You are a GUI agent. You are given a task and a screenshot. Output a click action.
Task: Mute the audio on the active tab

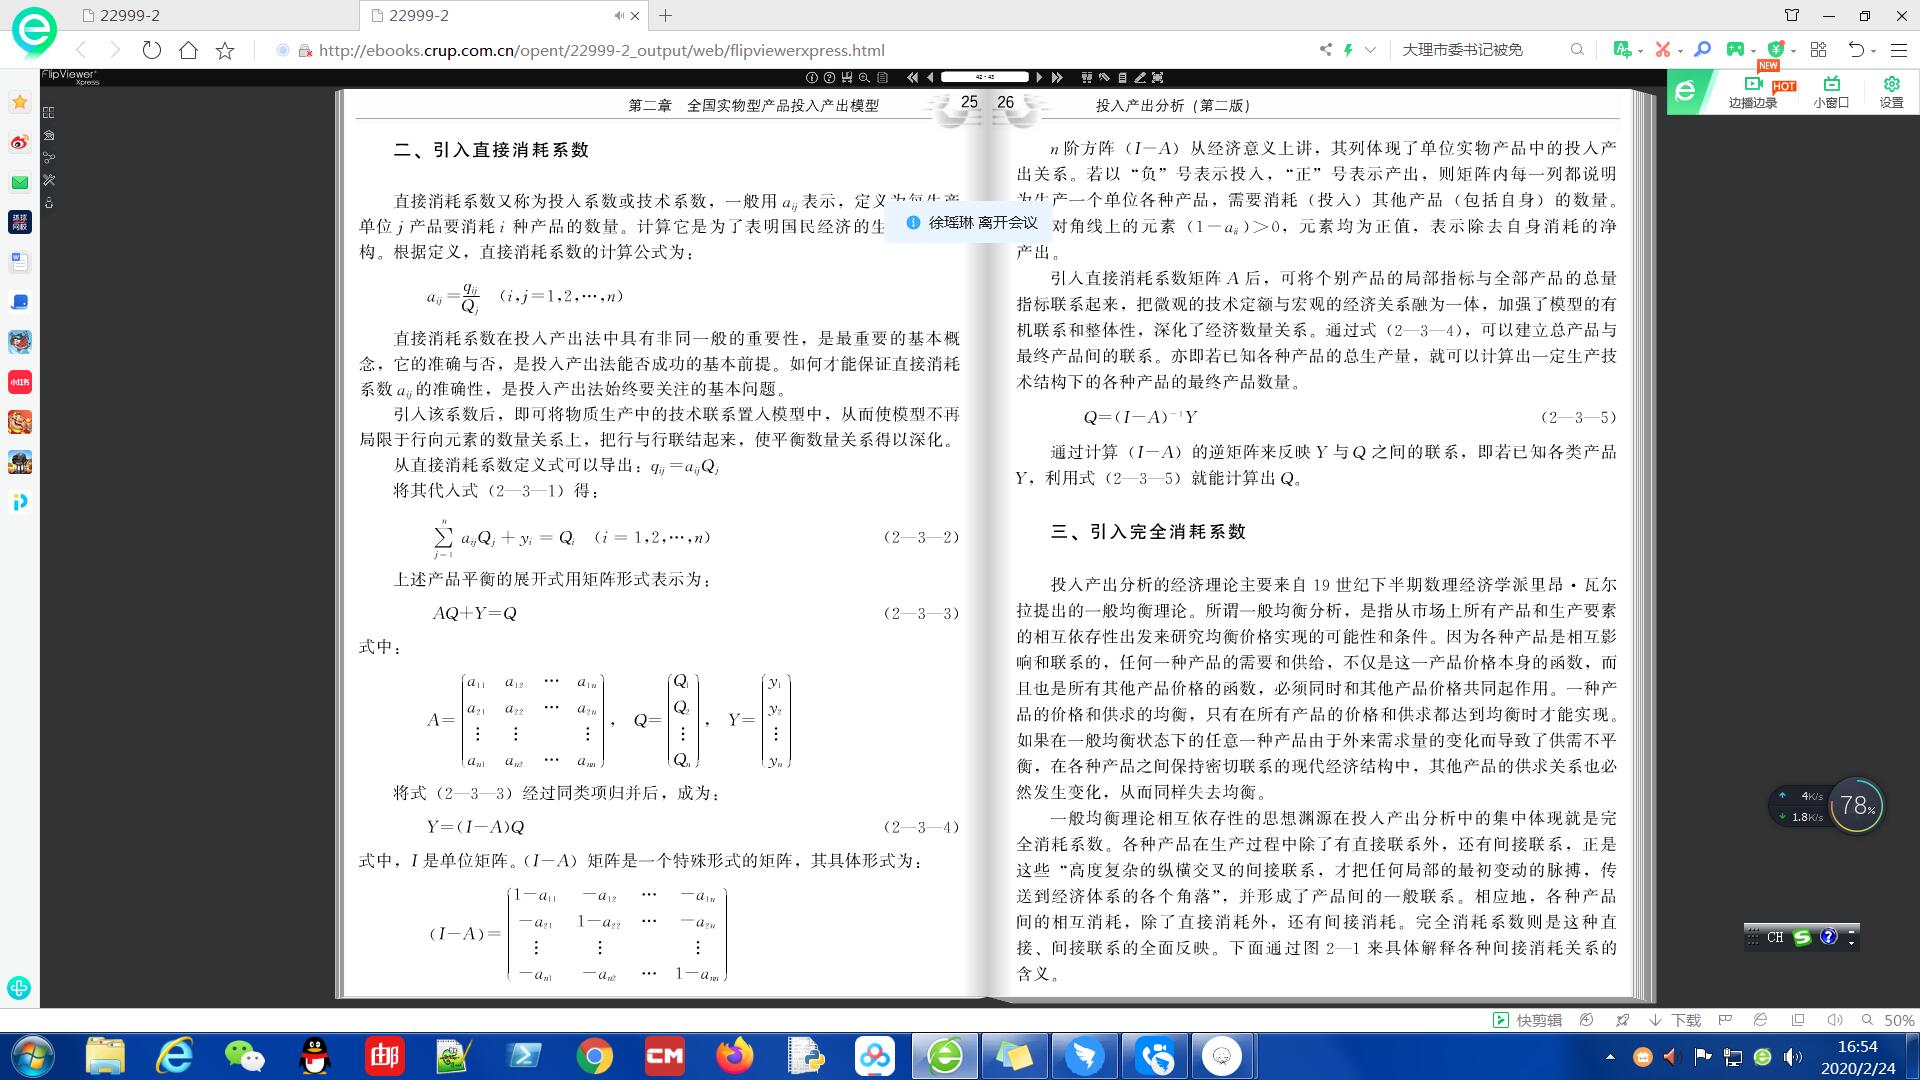(x=619, y=15)
